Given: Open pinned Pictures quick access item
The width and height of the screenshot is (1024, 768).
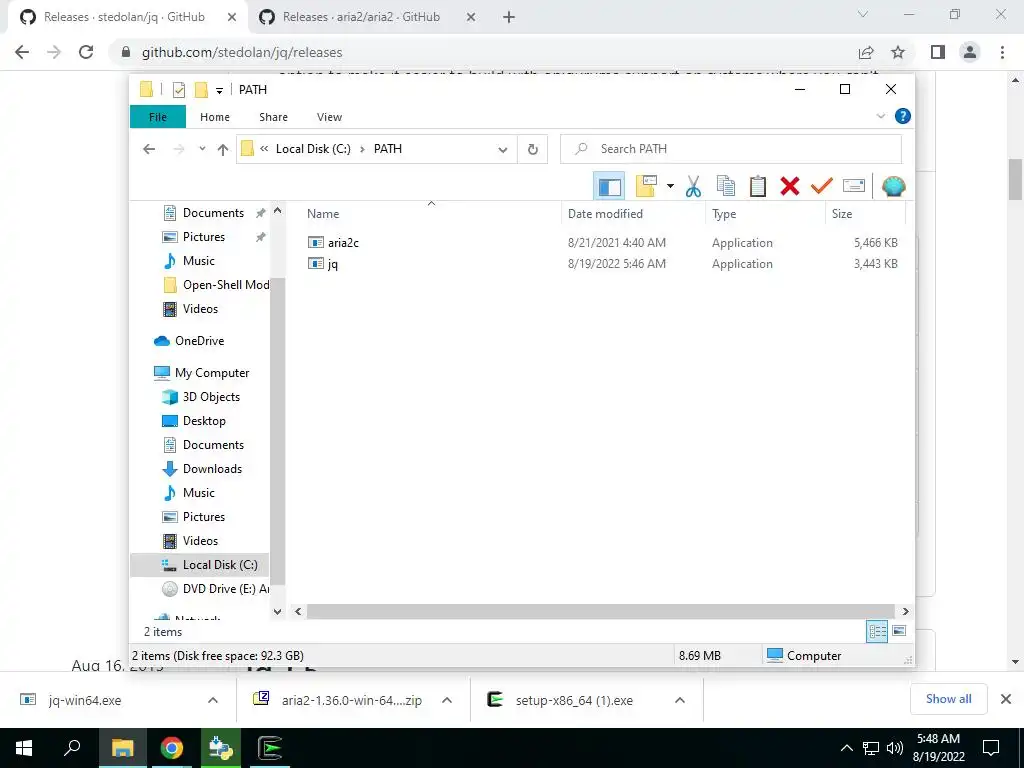Looking at the screenshot, I should pos(203,237).
